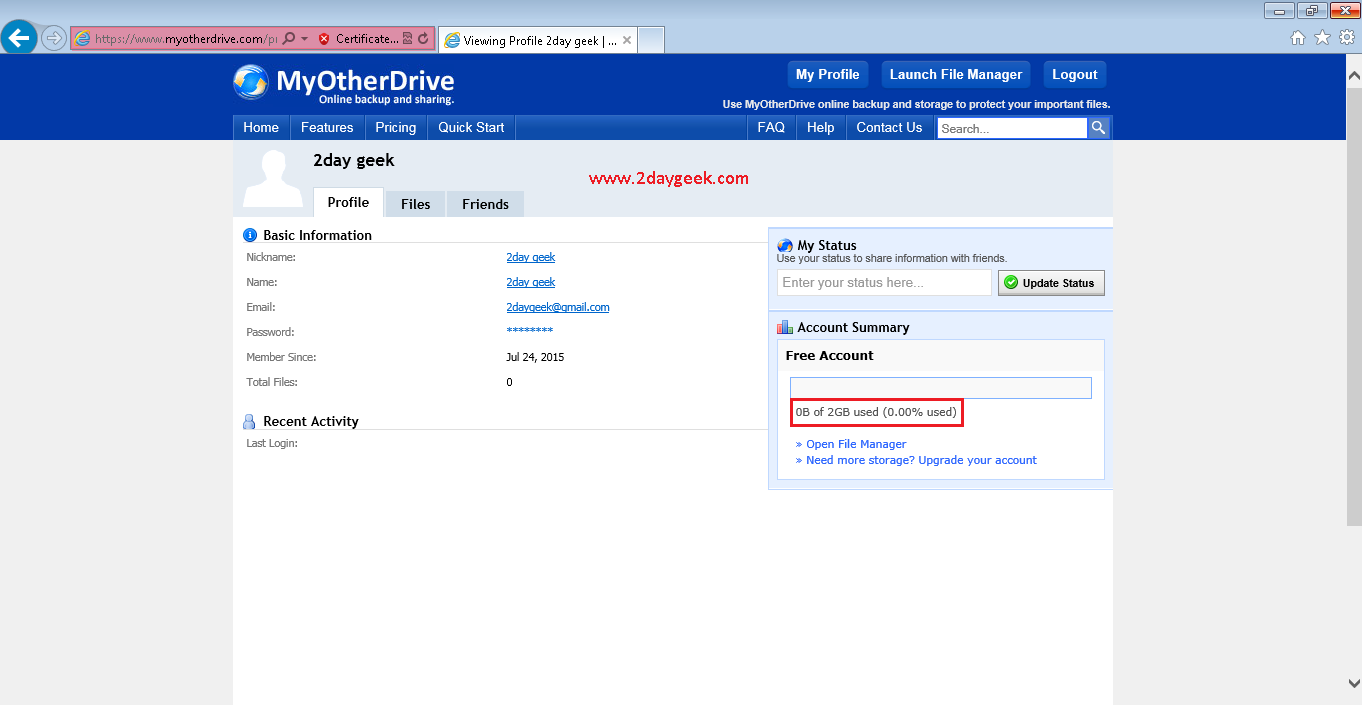Click the browser back arrow button
The image size is (1362, 705).
[x=19, y=38]
